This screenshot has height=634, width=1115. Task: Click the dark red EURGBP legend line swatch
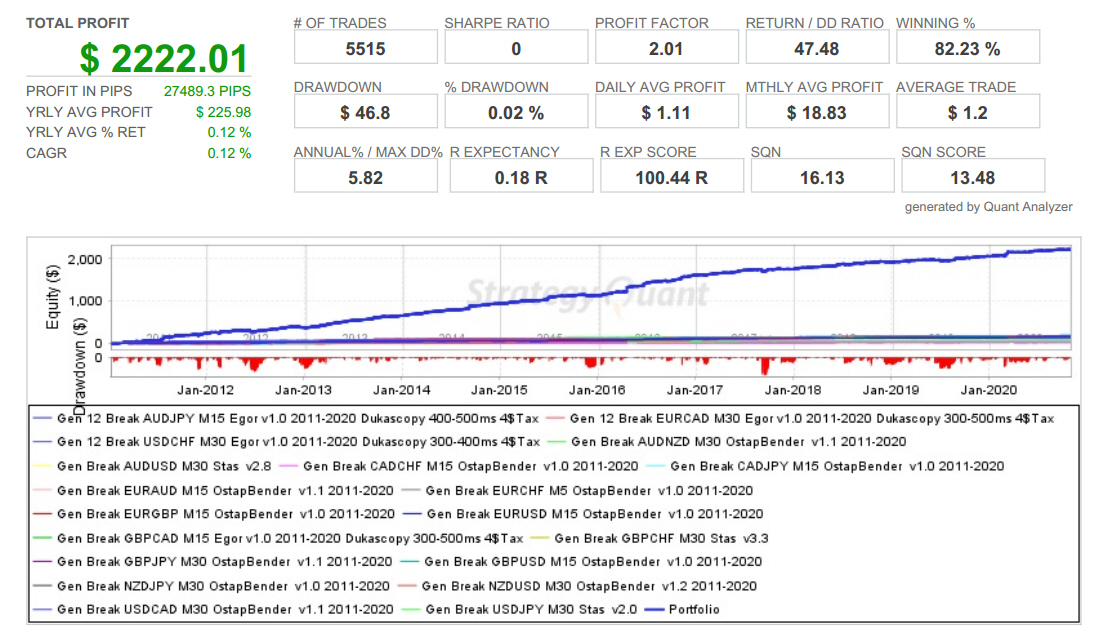43,513
